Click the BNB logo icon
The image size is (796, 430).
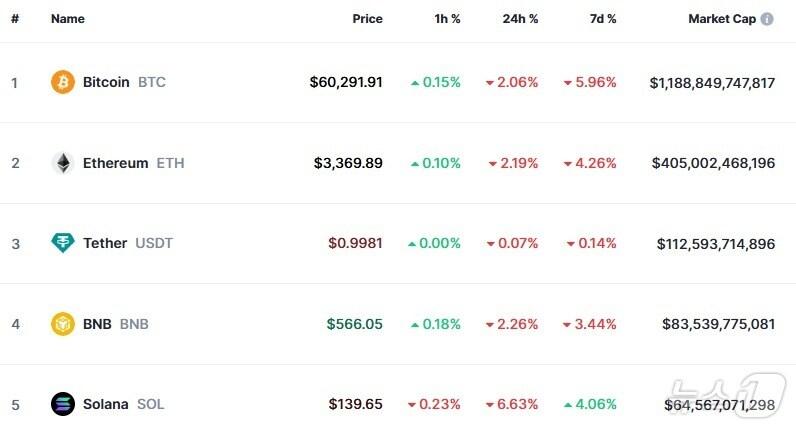[x=63, y=324]
